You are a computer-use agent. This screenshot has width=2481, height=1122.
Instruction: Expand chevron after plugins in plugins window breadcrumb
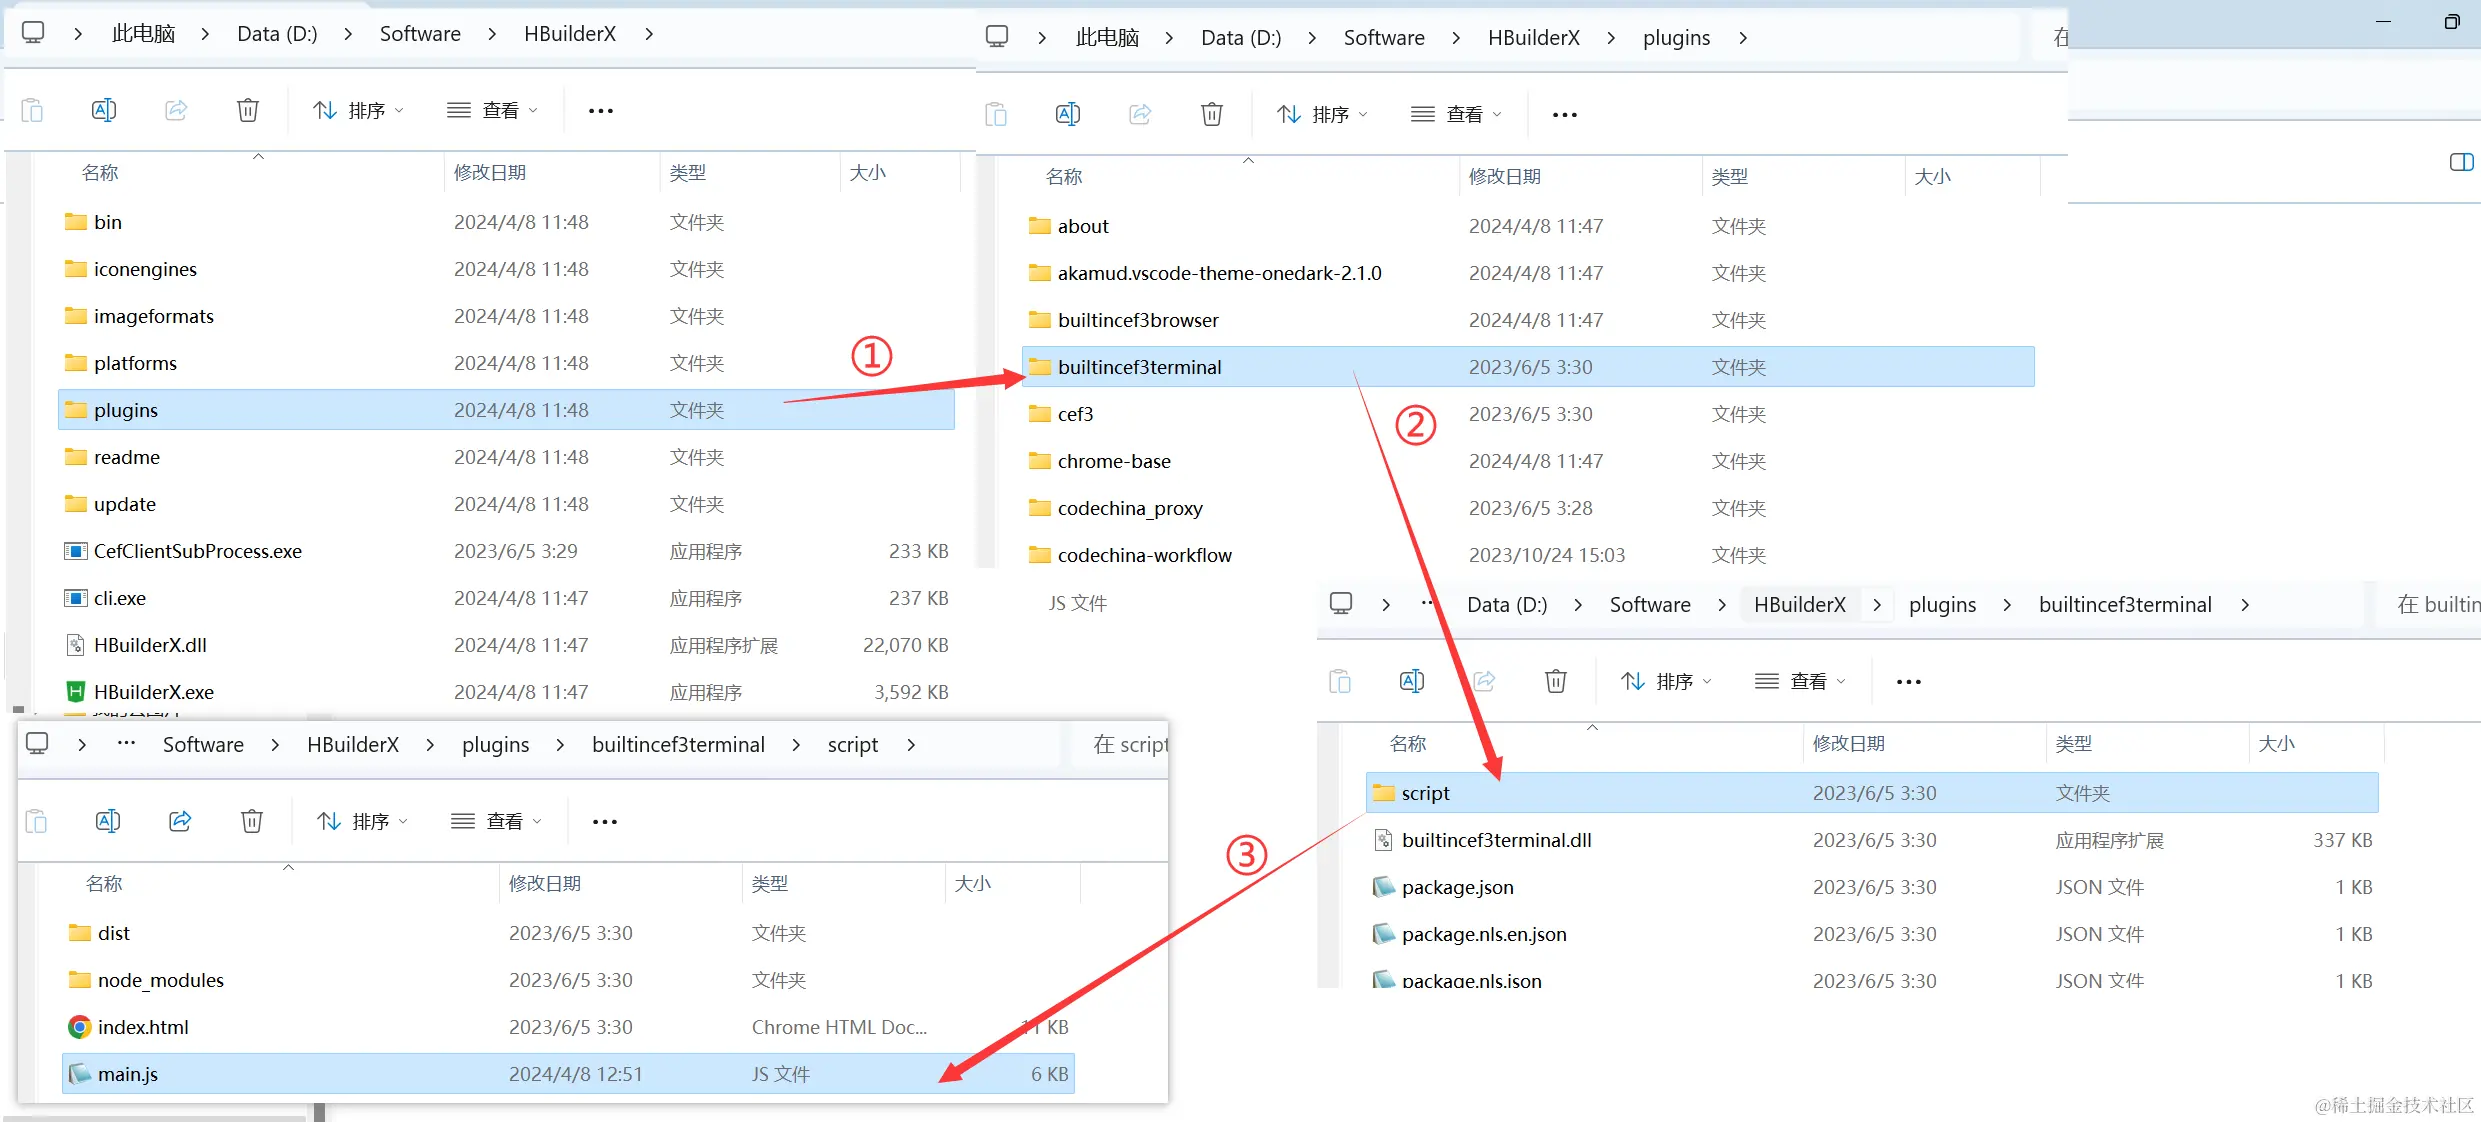pyautogui.click(x=1743, y=38)
